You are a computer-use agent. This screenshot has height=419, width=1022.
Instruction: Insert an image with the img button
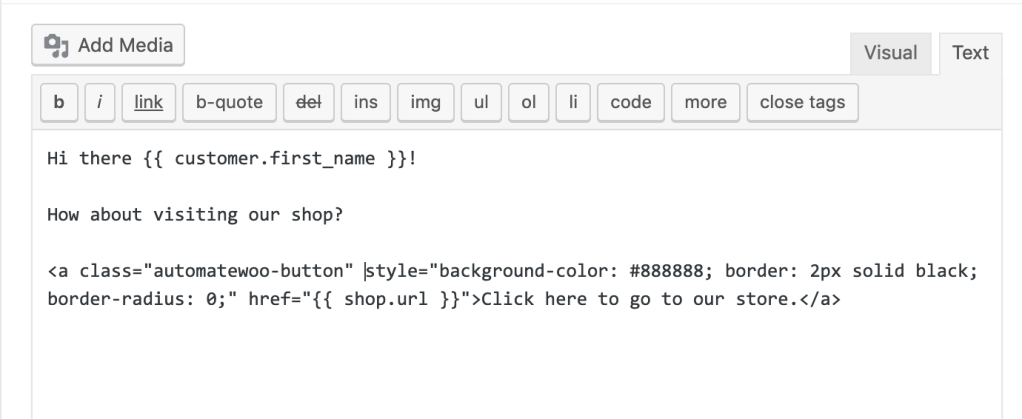click(427, 102)
